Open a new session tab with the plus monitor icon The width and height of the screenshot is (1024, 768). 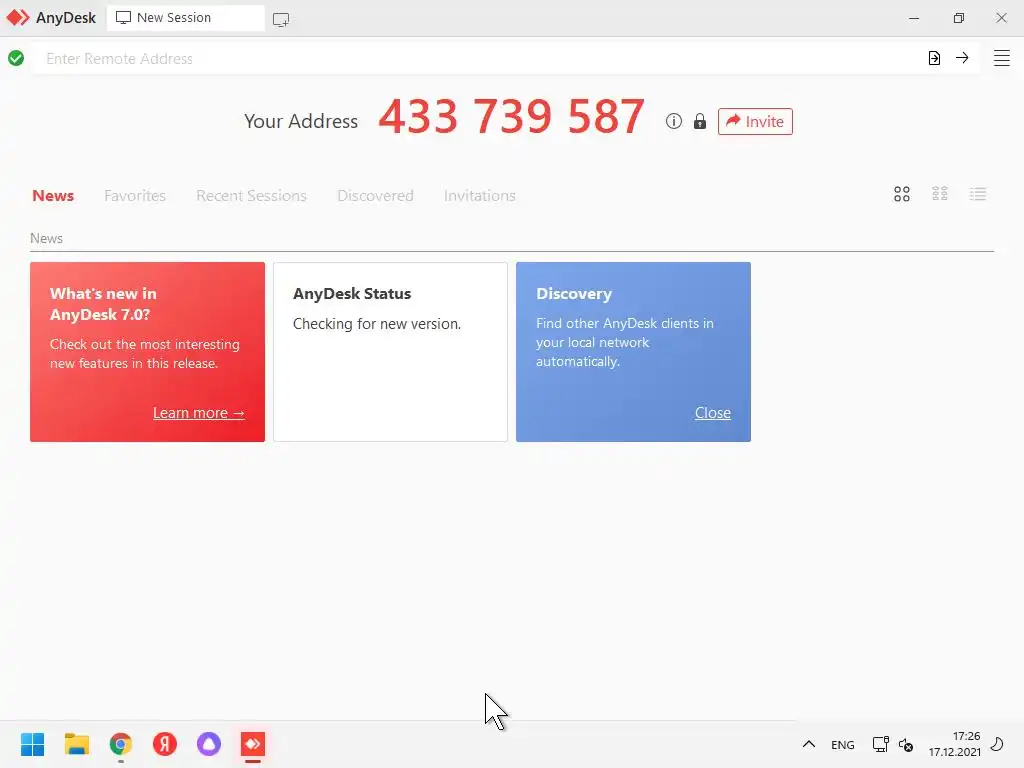coord(281,20)
